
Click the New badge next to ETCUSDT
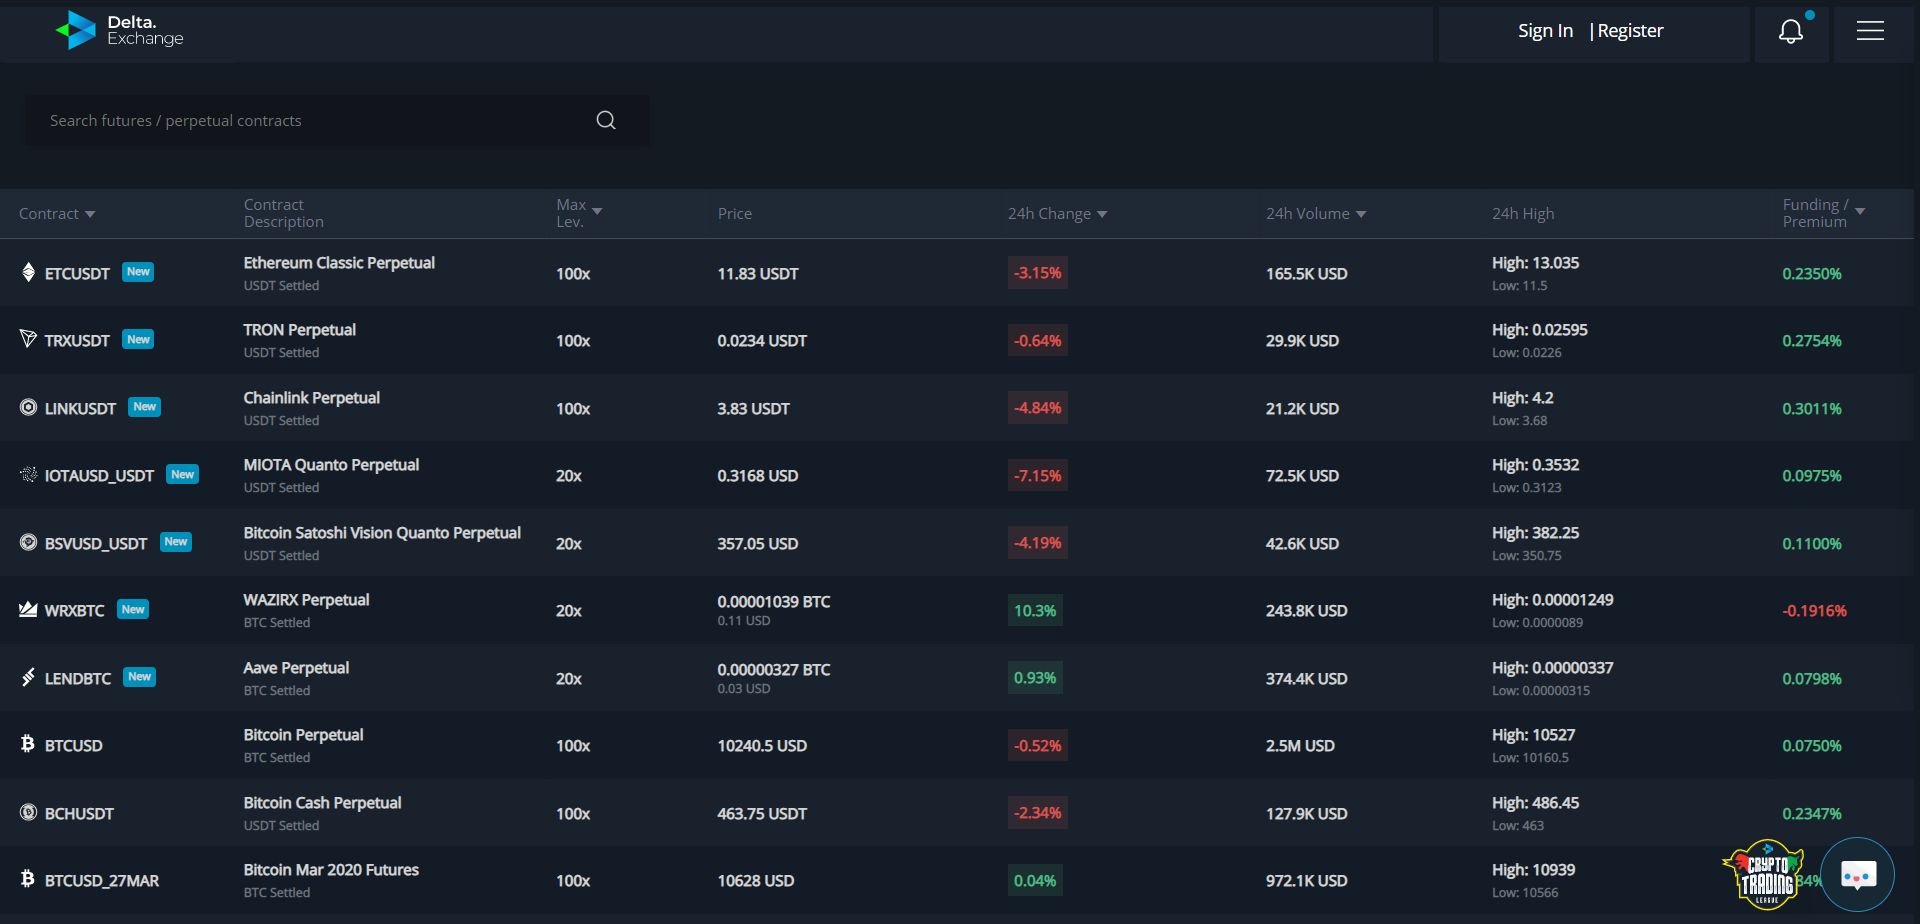click(x=138, y=272)
